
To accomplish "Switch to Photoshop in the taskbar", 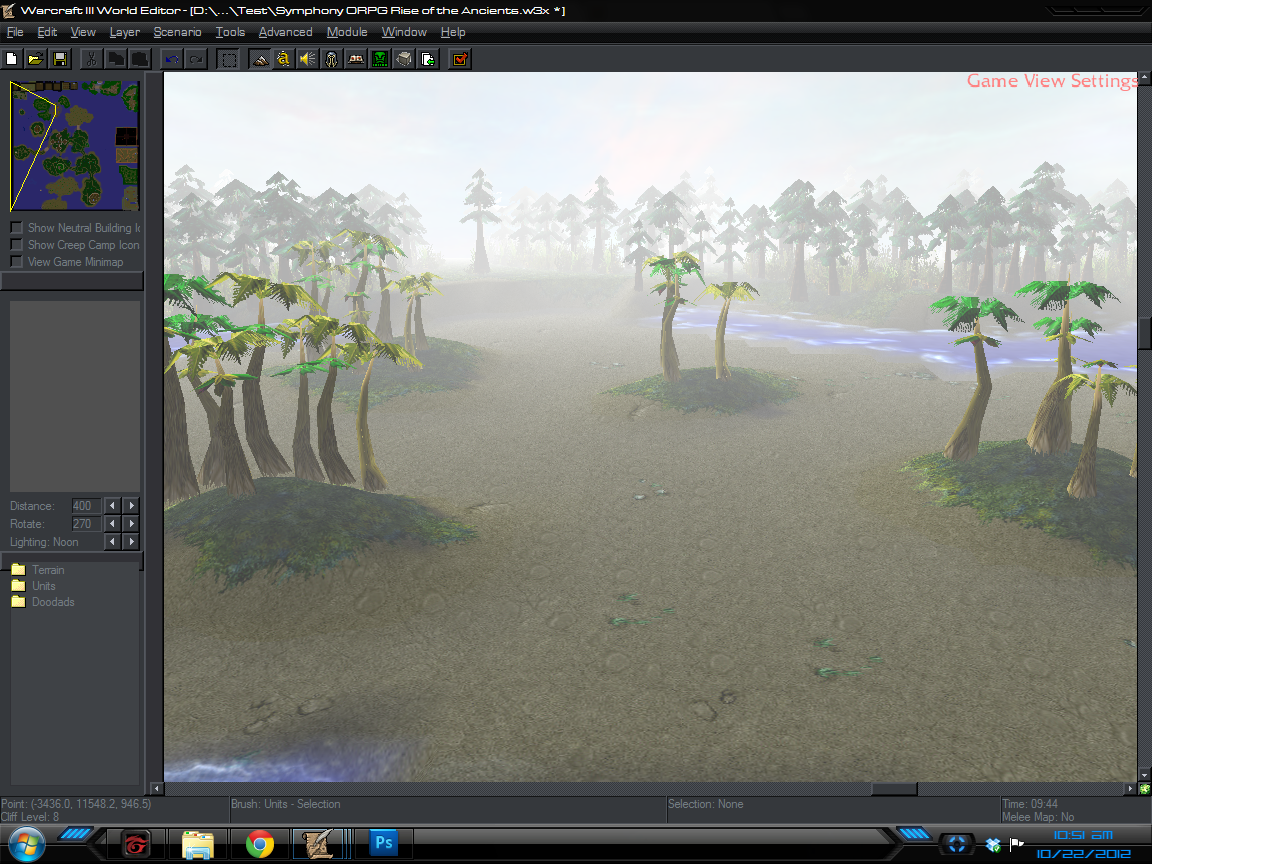I will [383, 844].
